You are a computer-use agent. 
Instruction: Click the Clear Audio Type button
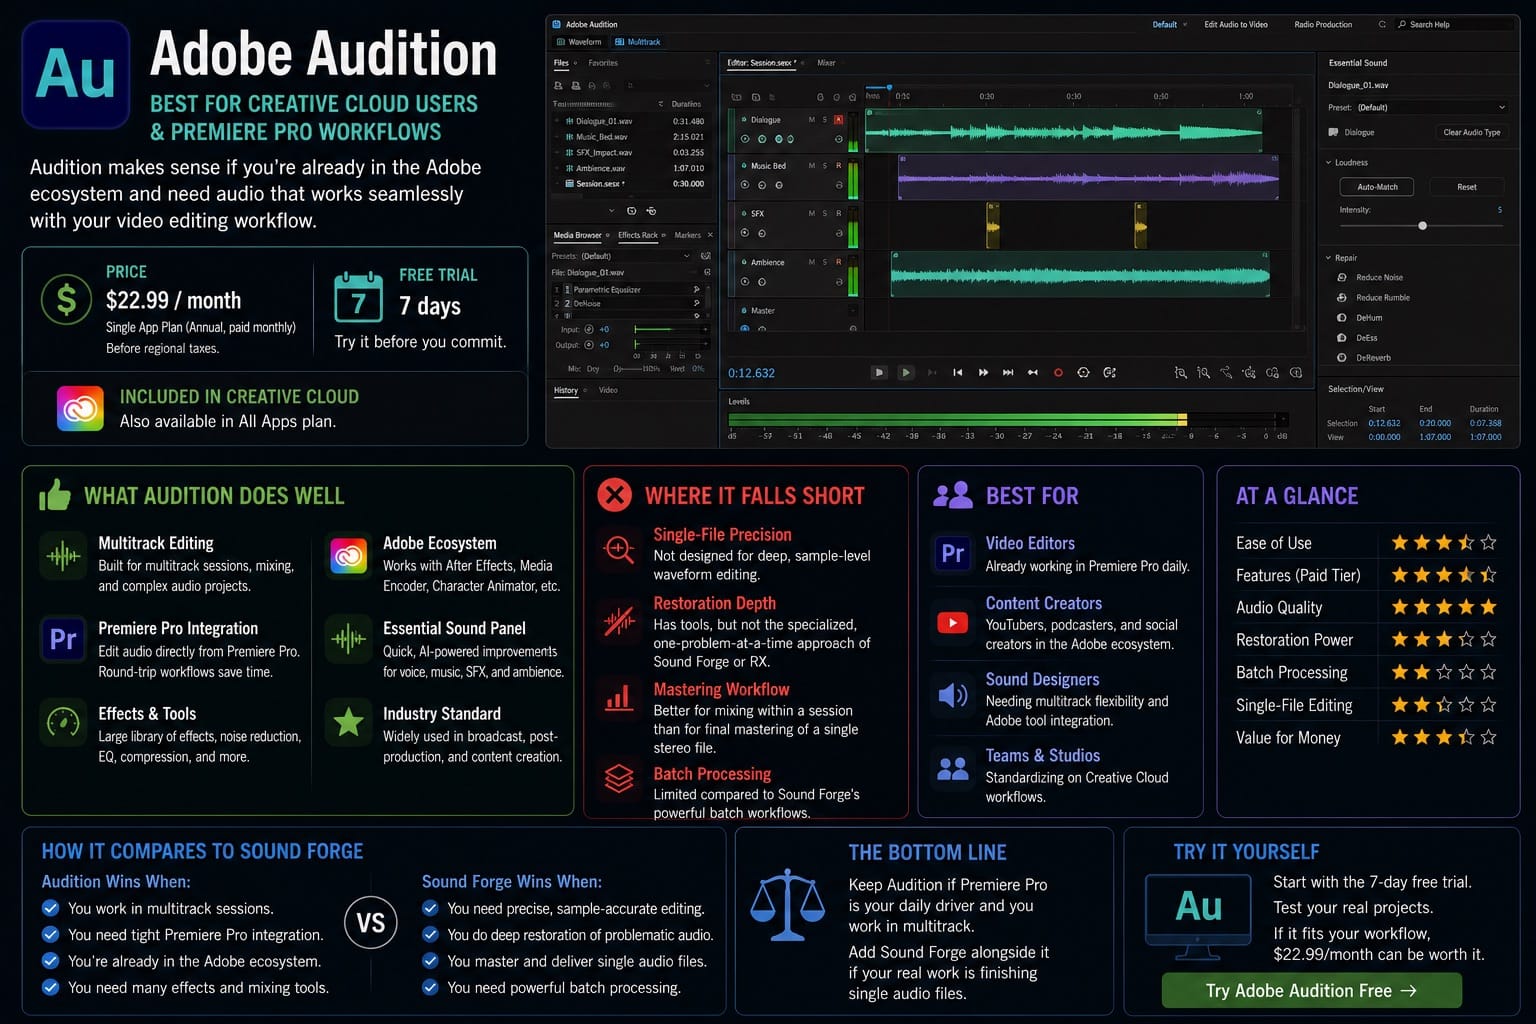coord(1472,132)
